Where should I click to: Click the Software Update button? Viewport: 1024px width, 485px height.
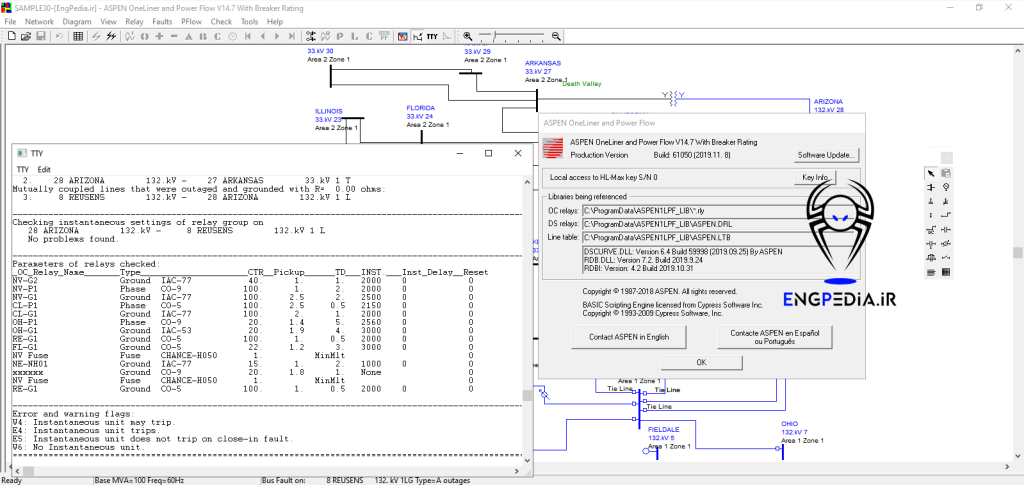(x=826, y=156)
